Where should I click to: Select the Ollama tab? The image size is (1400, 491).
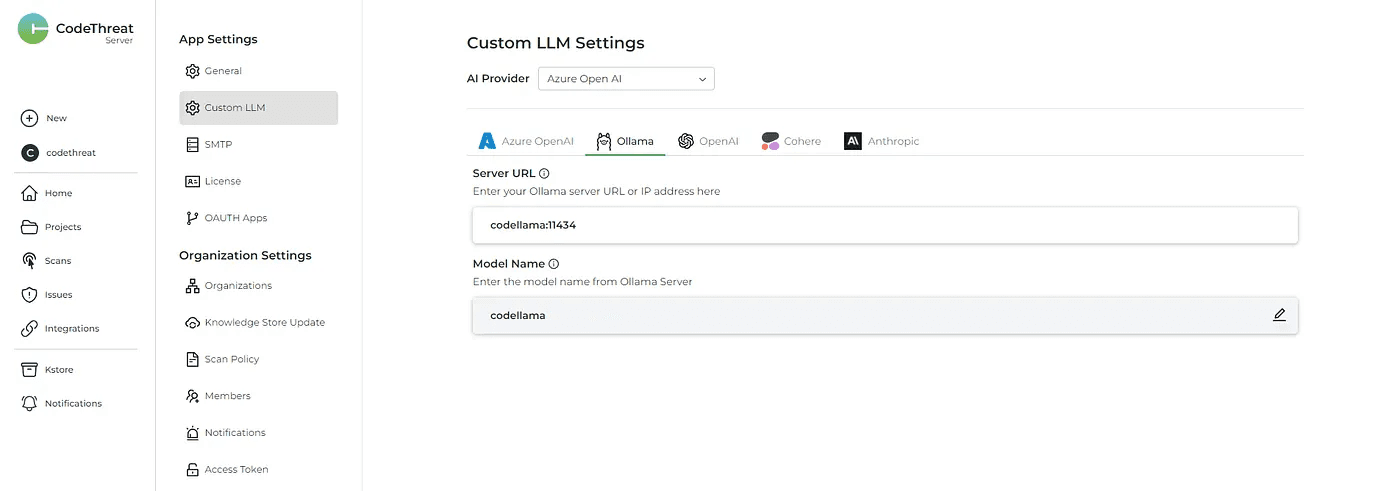pos(625,141)
